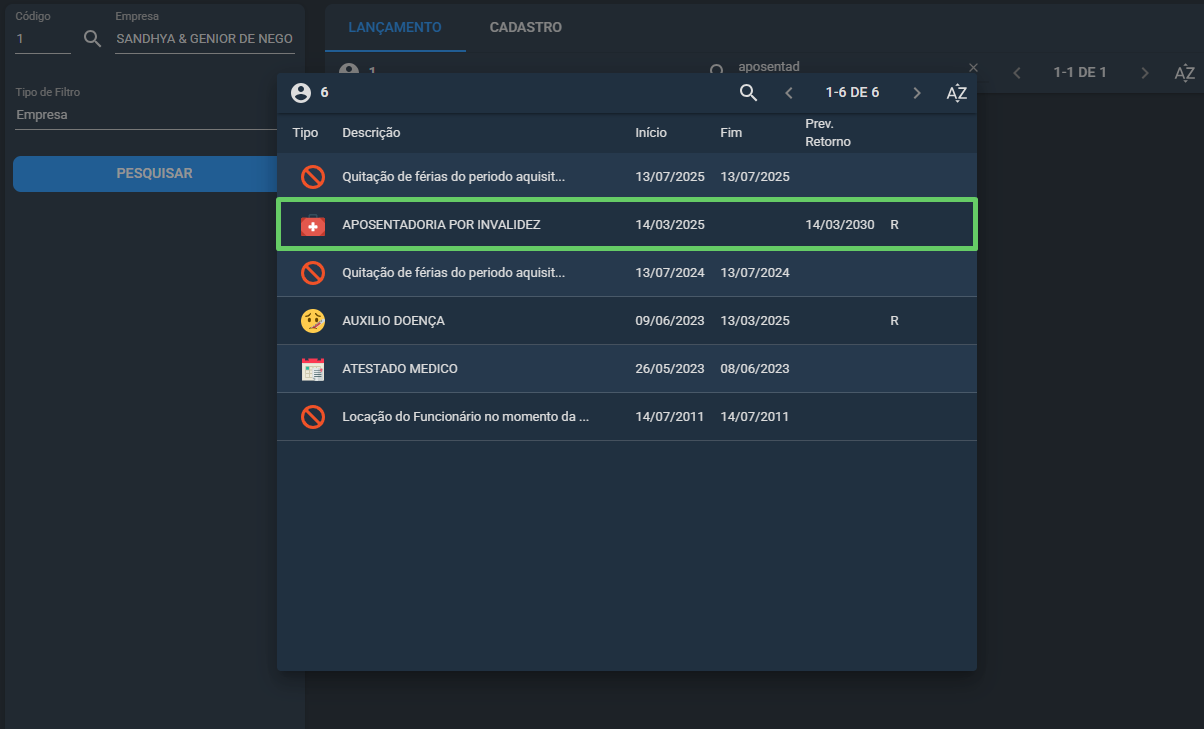Select the Aposentadoria por Invalidez description

click(x=441, y=225)
